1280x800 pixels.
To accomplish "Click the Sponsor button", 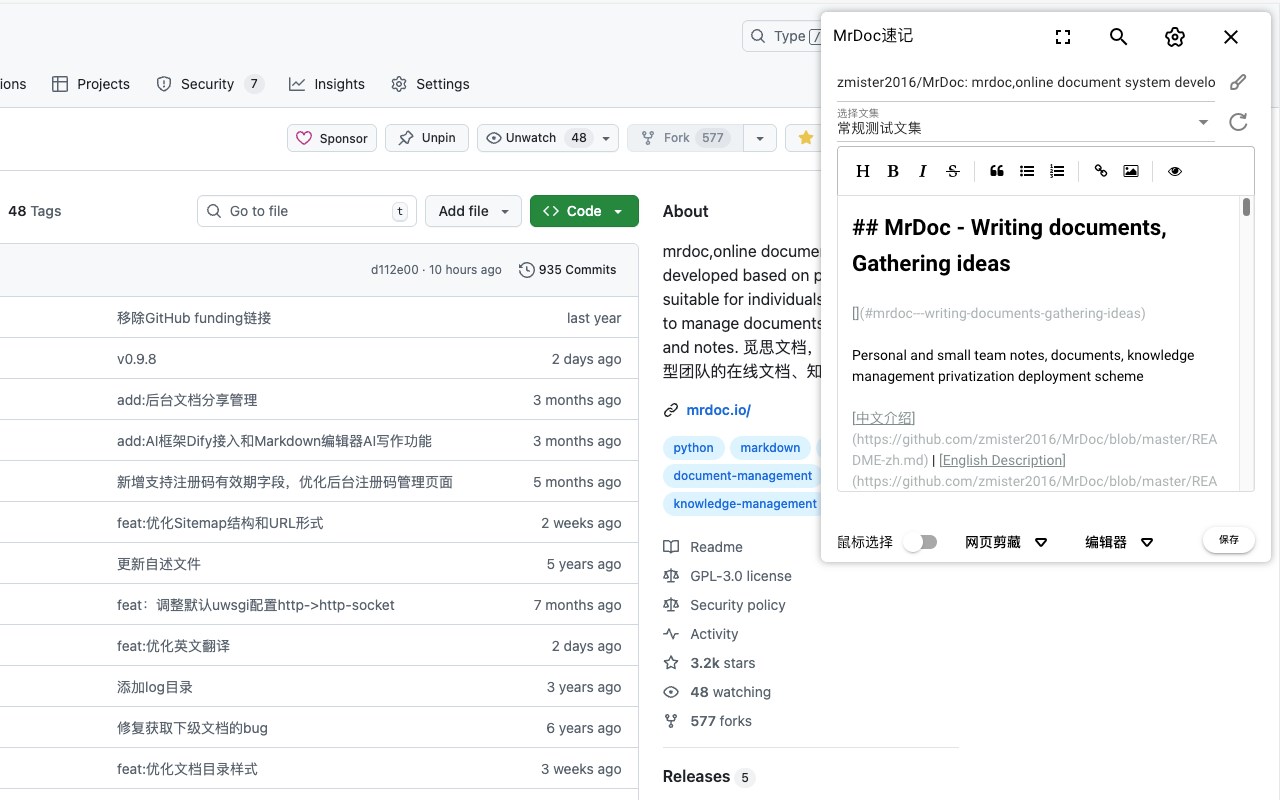I will [332, 138].
